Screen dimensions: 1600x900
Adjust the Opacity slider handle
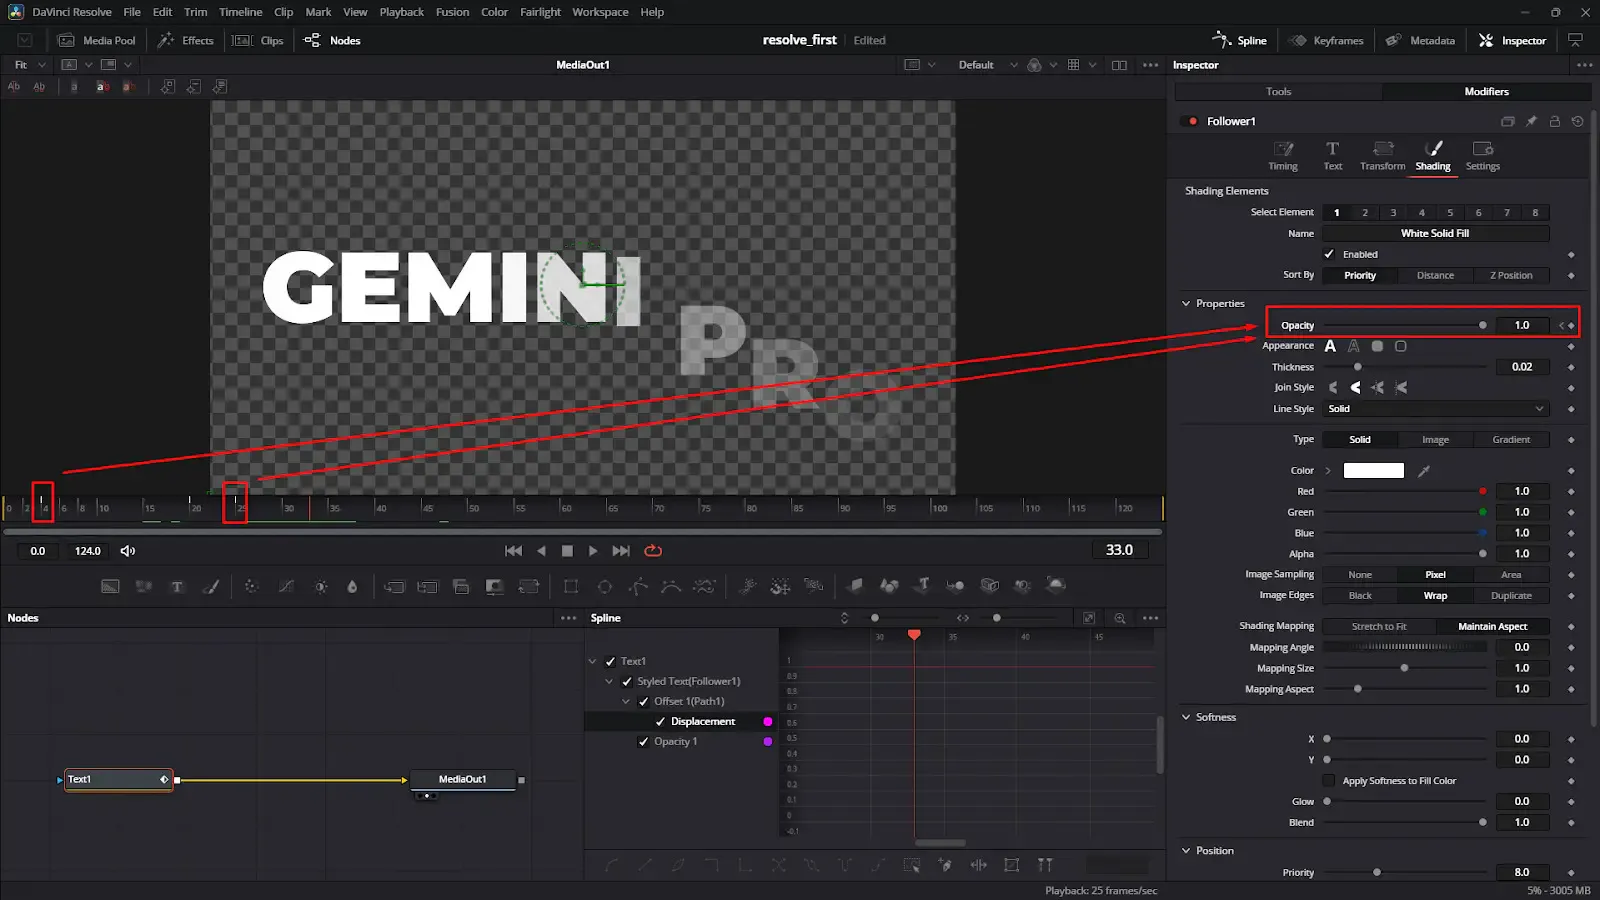coord(1482,325)
